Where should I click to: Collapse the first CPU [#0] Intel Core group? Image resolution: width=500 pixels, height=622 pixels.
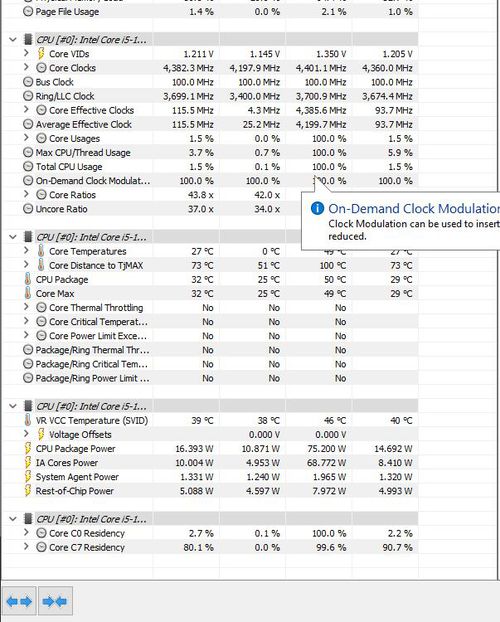point(13,40)
